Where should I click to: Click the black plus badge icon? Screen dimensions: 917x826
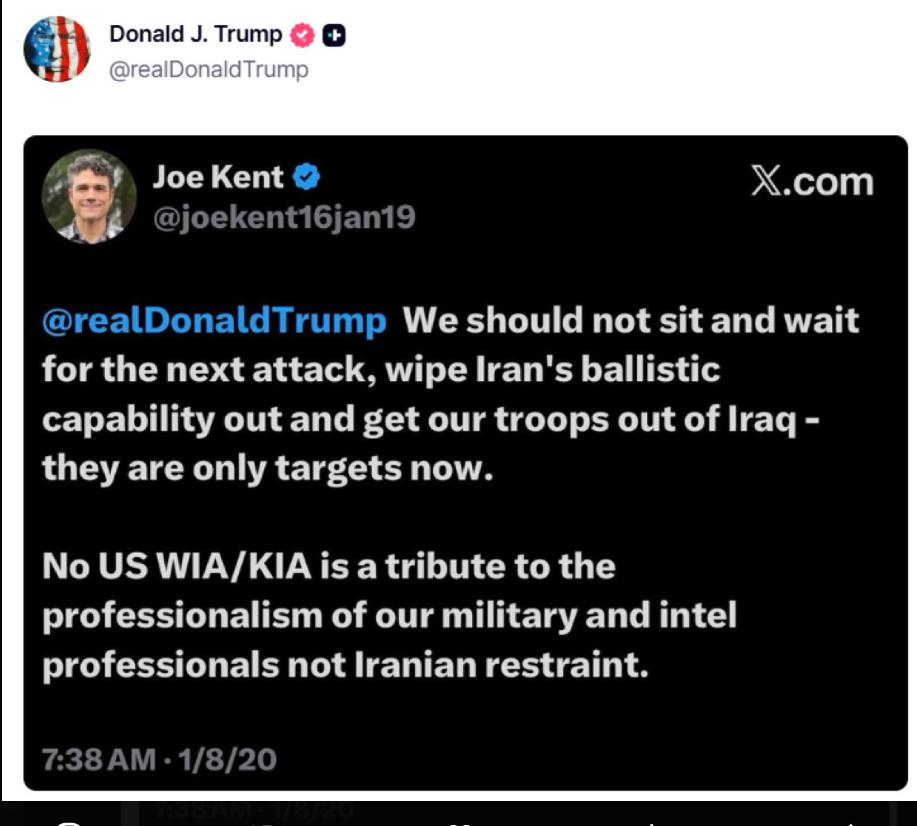coord(335,35)
